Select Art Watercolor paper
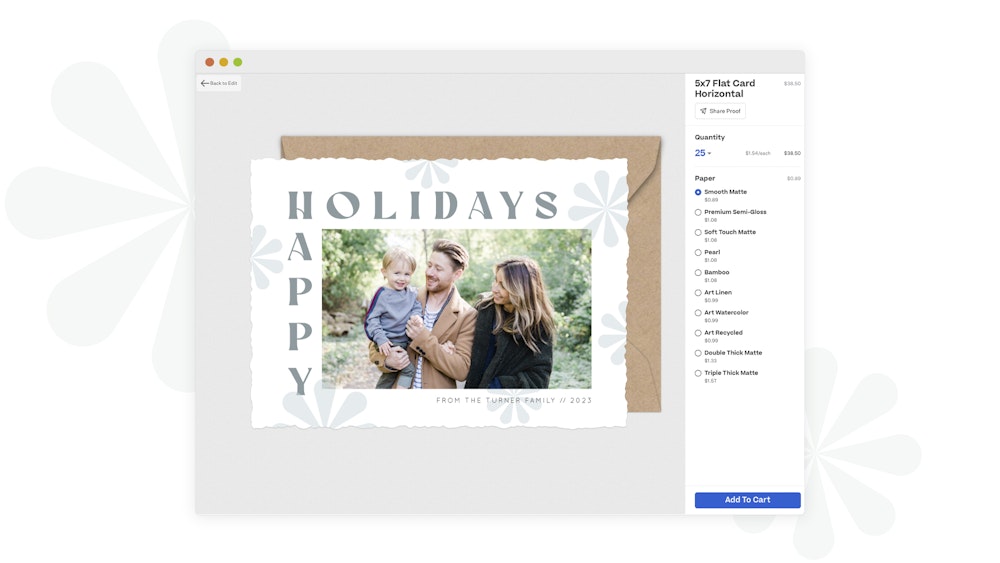The width and height of the screenshot is (1000, 563). coord(698,313)
